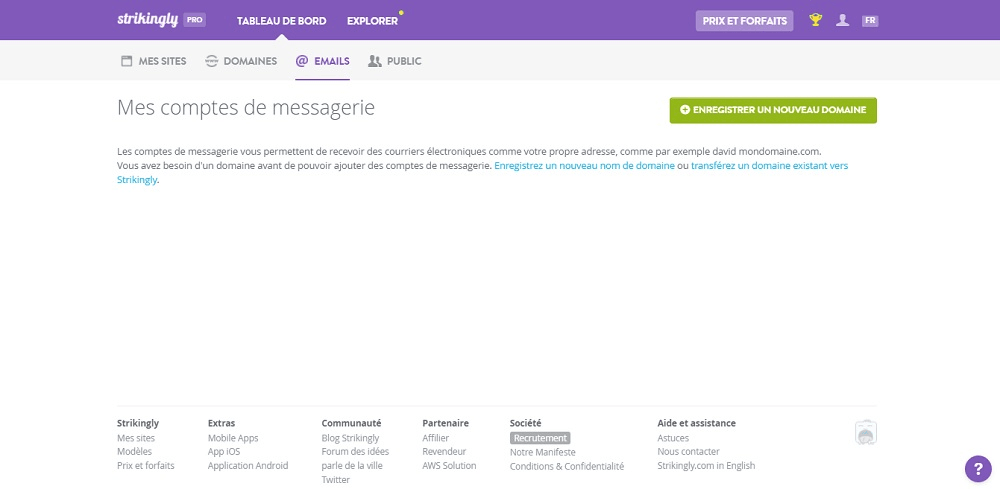Click Enregistrer un nouveau domaine button
The height and width of the screenshot is (489, 1000).
(x=773, y=110)
